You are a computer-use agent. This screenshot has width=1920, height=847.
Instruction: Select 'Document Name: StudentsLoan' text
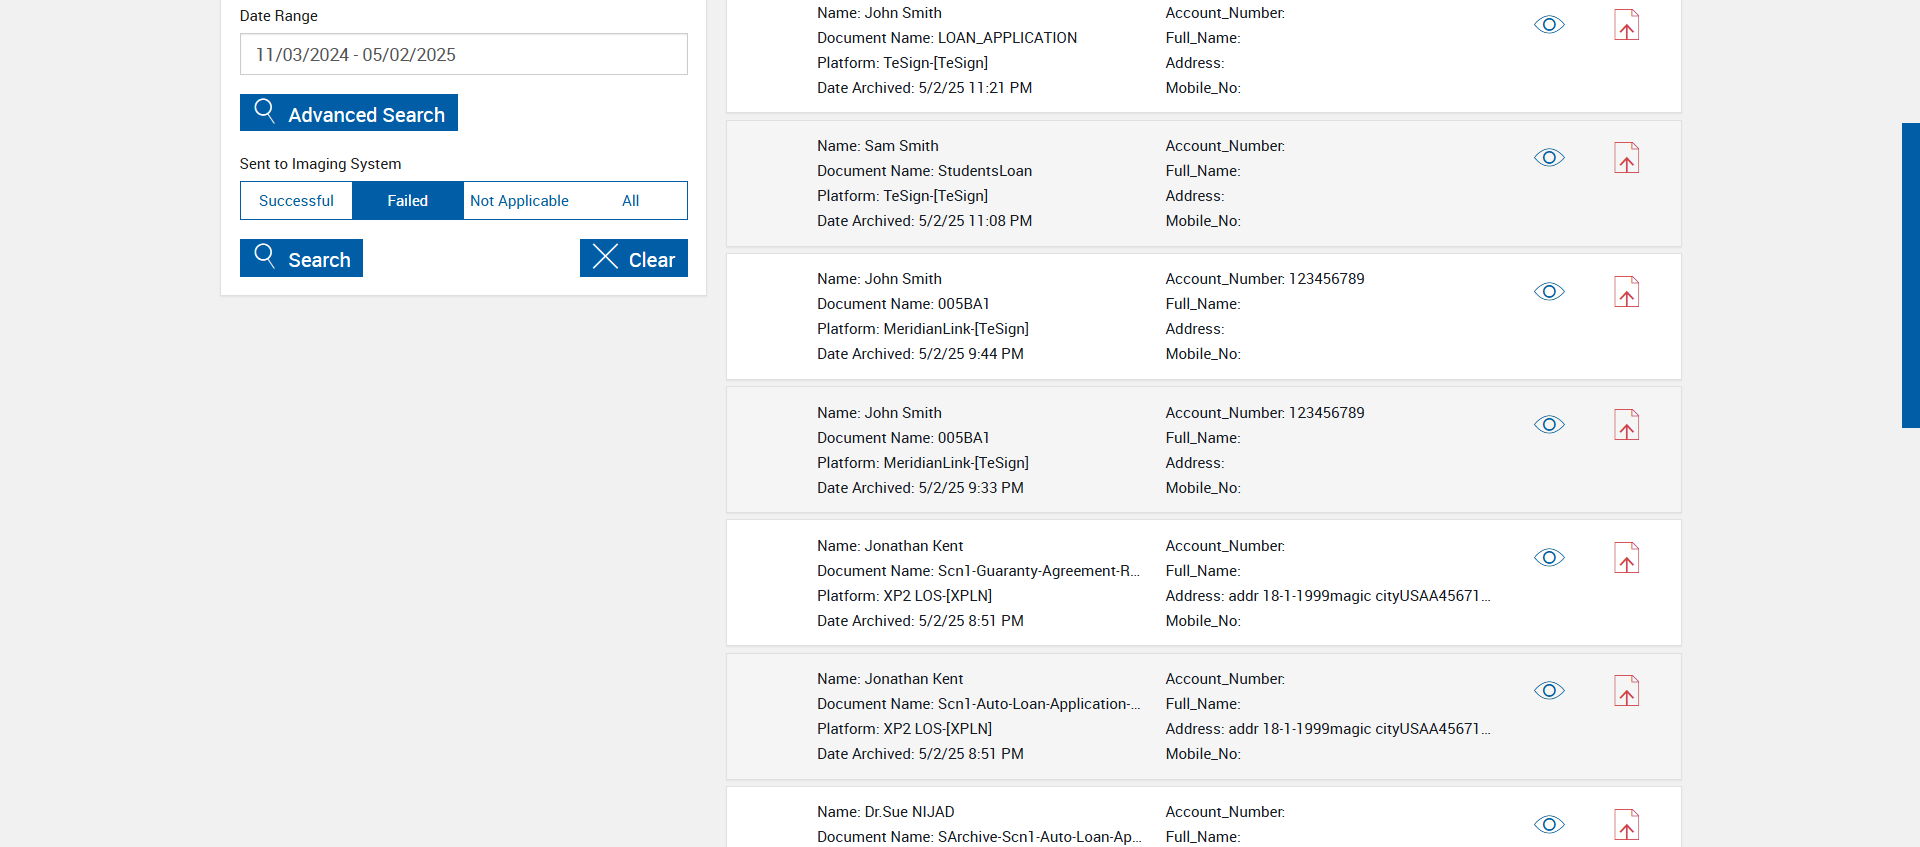tap(925, 171)
